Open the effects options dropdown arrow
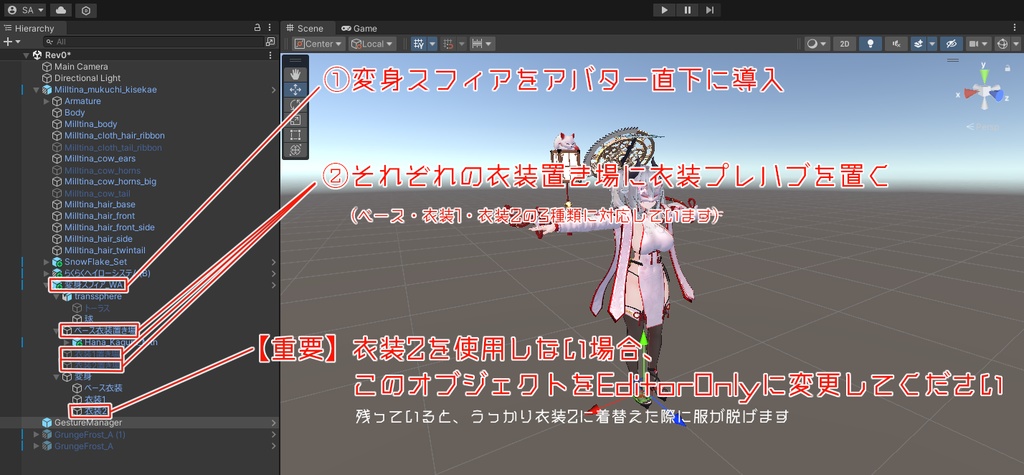Viewport: 1024px width, 475px height. (932, 44)
